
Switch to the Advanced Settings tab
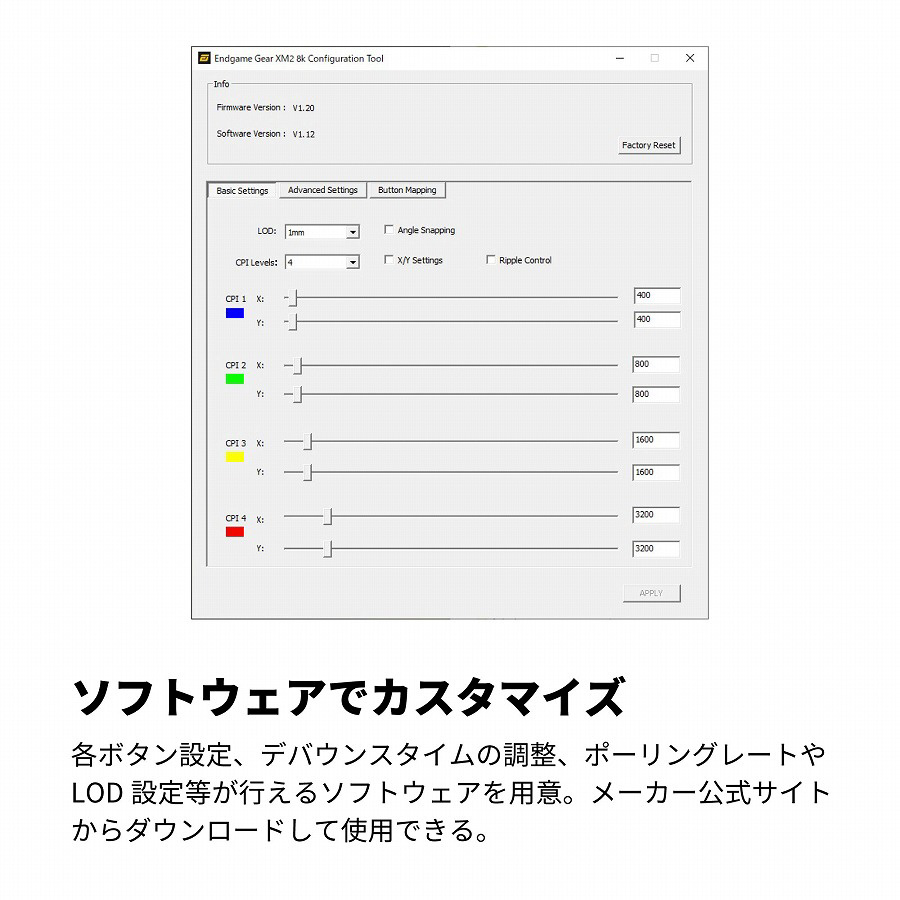pos(322,190)
